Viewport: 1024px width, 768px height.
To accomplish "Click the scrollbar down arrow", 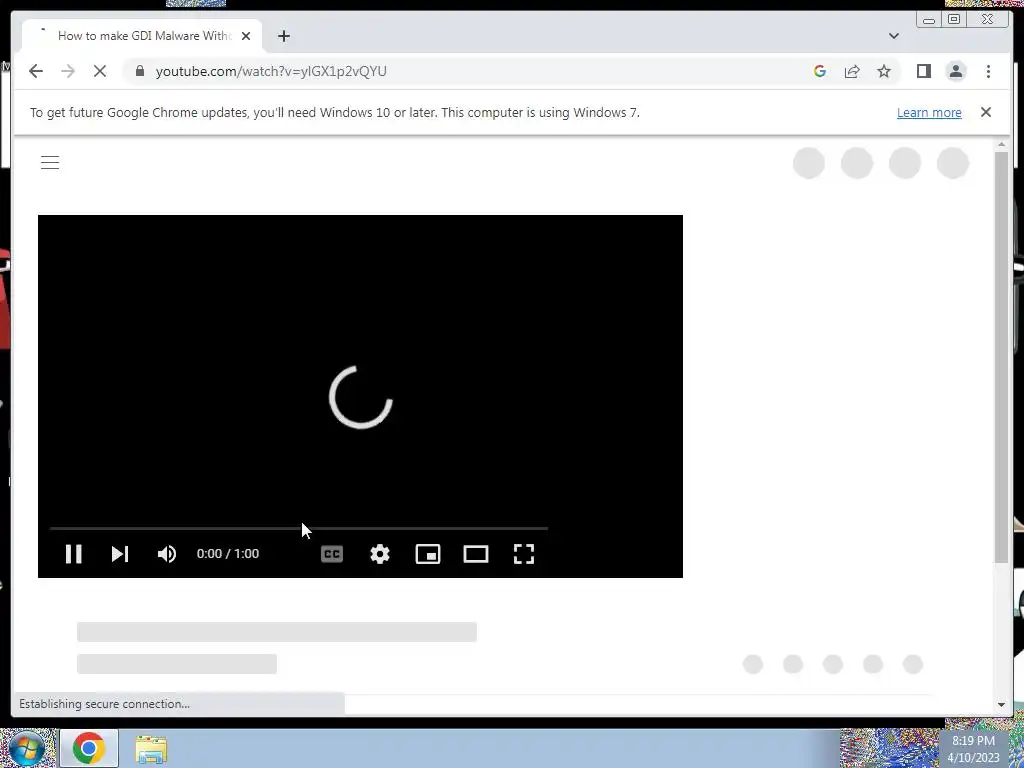I will pyautogui.click(x=1001, y=705).
